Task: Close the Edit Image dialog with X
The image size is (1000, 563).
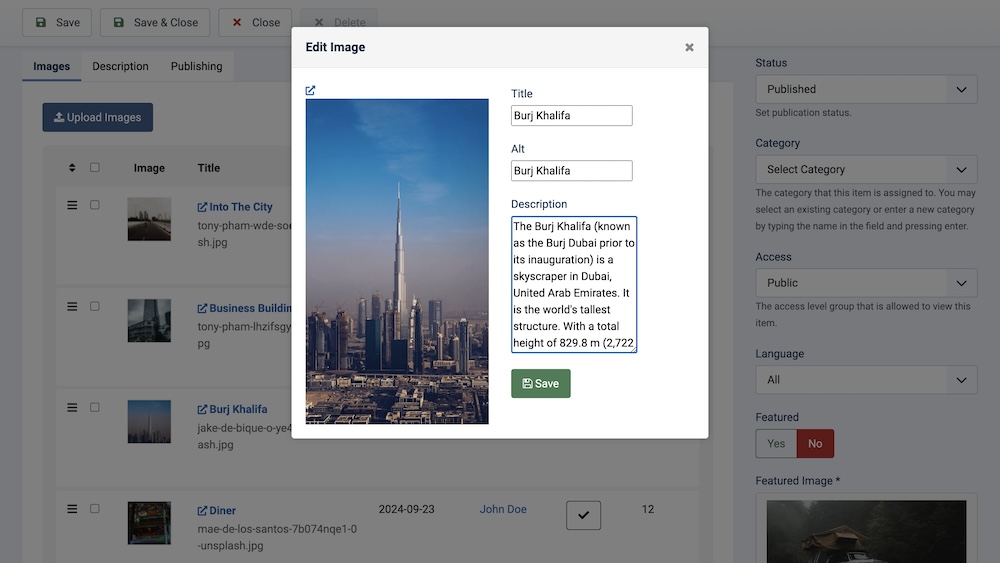Action: [689, 47]
